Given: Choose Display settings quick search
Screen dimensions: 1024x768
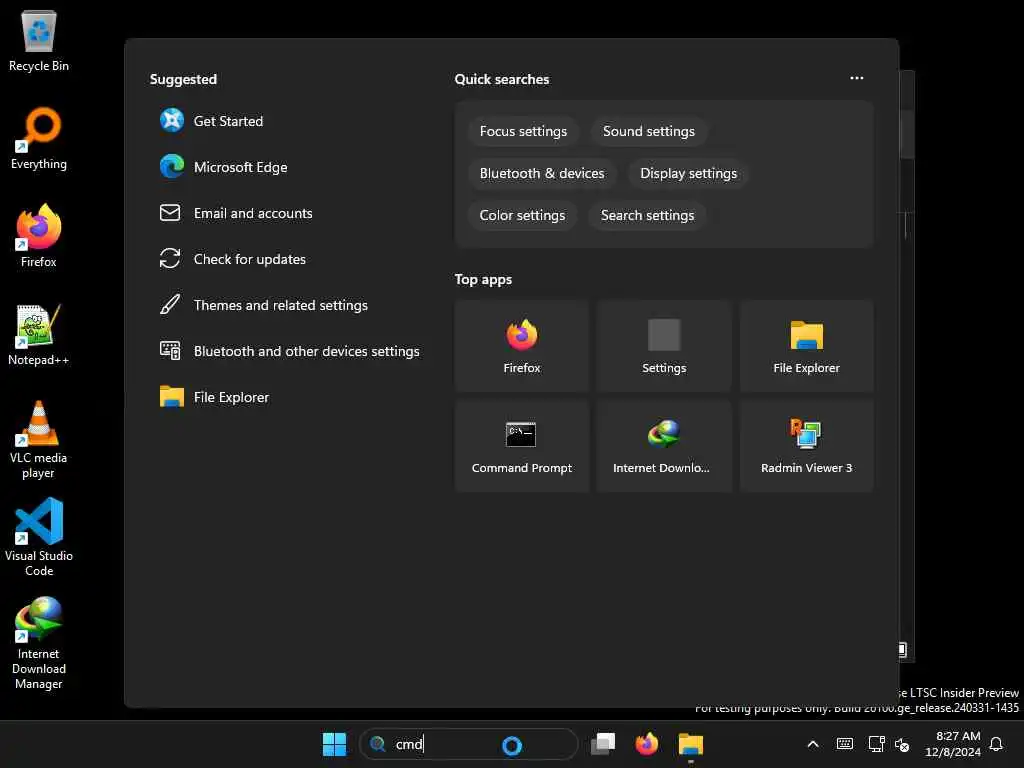Looking at the screenshot, I should [x=688, y=173].
